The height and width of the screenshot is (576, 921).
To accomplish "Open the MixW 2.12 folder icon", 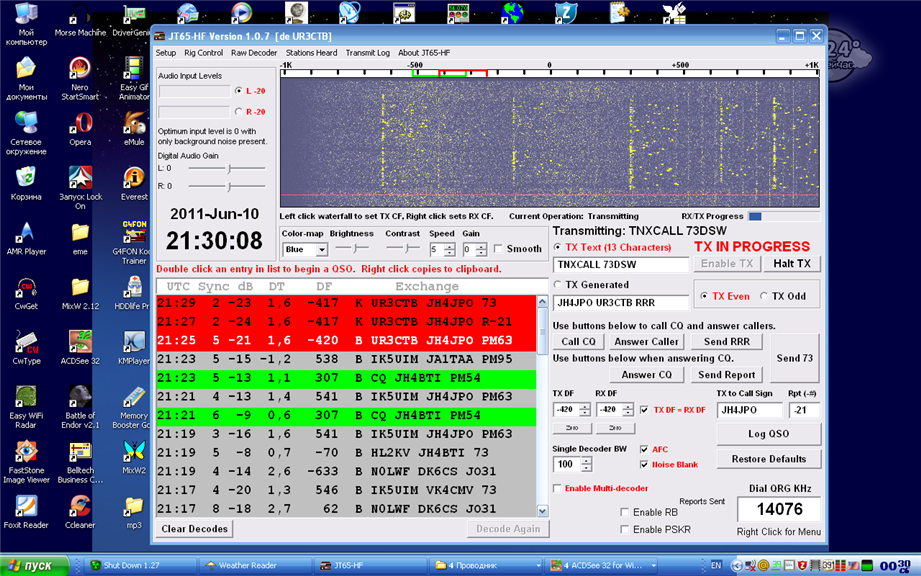I will point(80,293).
